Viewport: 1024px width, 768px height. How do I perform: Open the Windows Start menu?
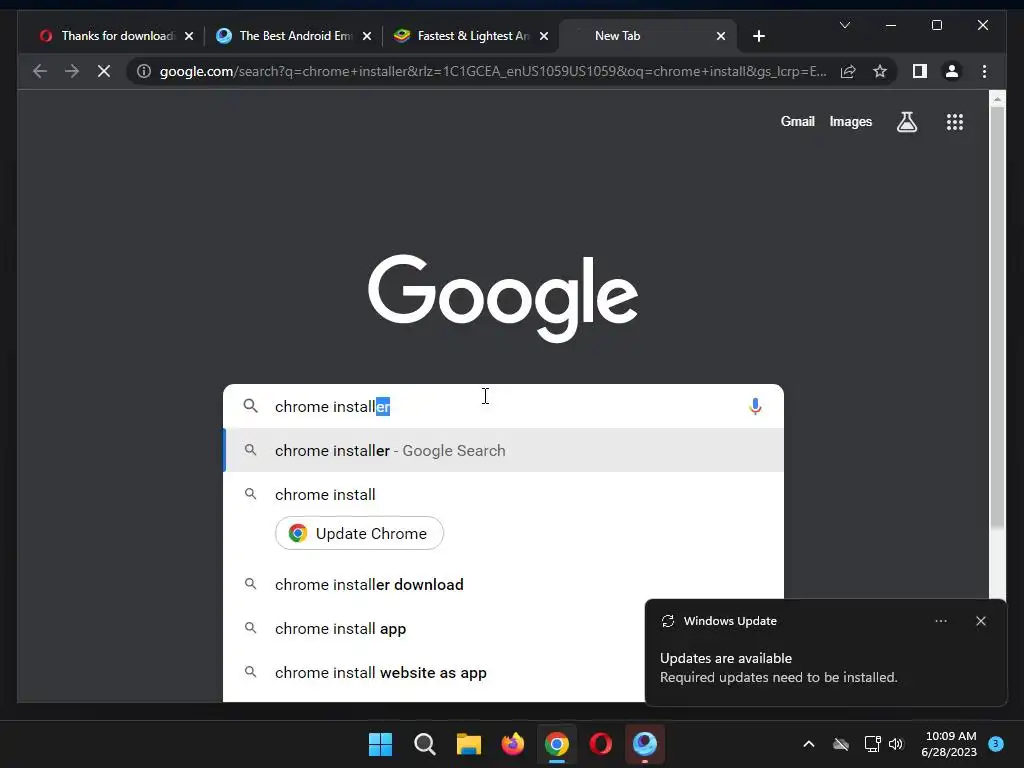(380, 744)
